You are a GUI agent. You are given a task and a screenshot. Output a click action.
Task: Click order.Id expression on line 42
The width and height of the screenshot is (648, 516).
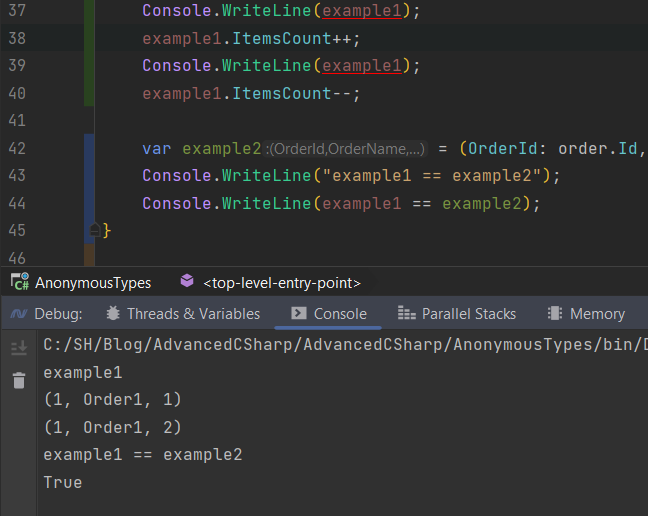pyautogui.click(x=598, y=149)
